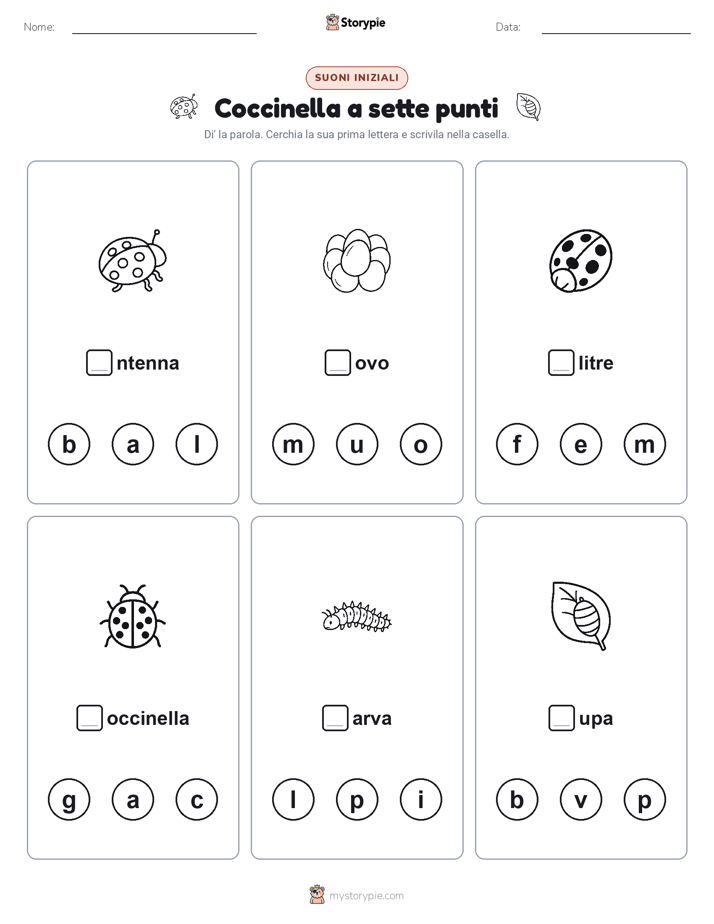This screenshot has width=714, height=924.
Task: Click the egg cluster picture
Action: 356,260
